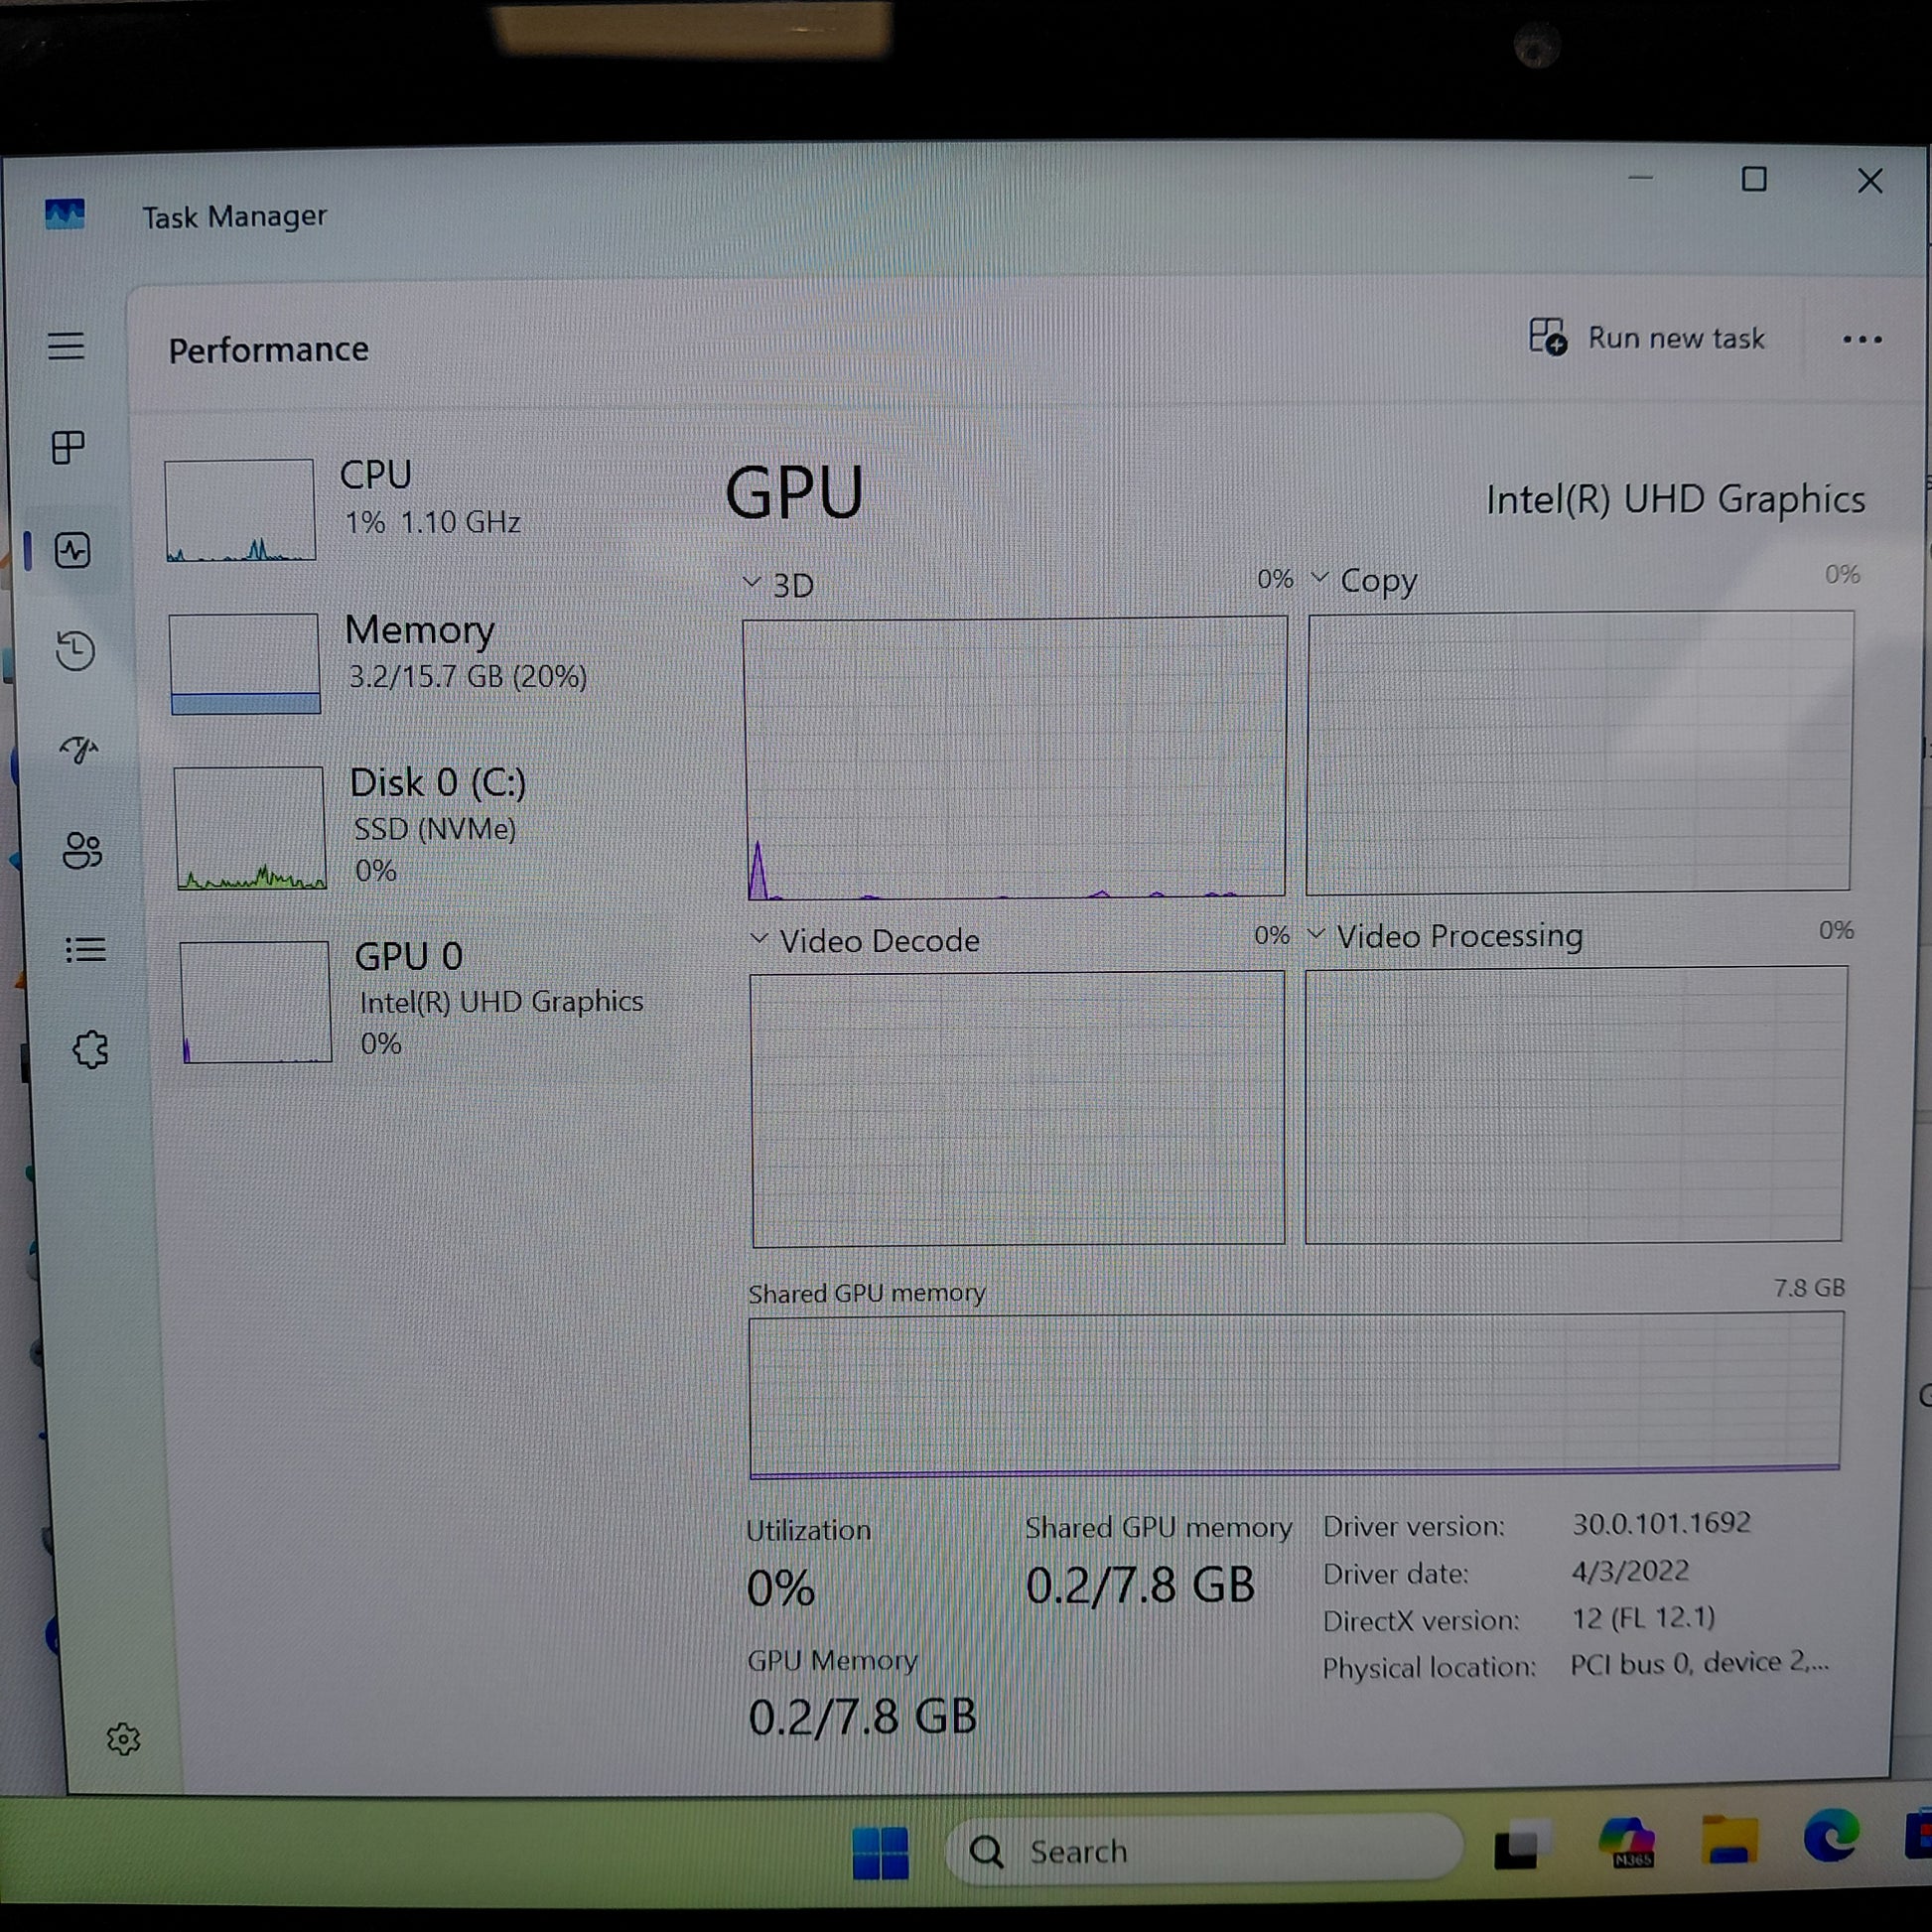
Task: Open the Startup apps icon
Action: (x=78, y=749)
